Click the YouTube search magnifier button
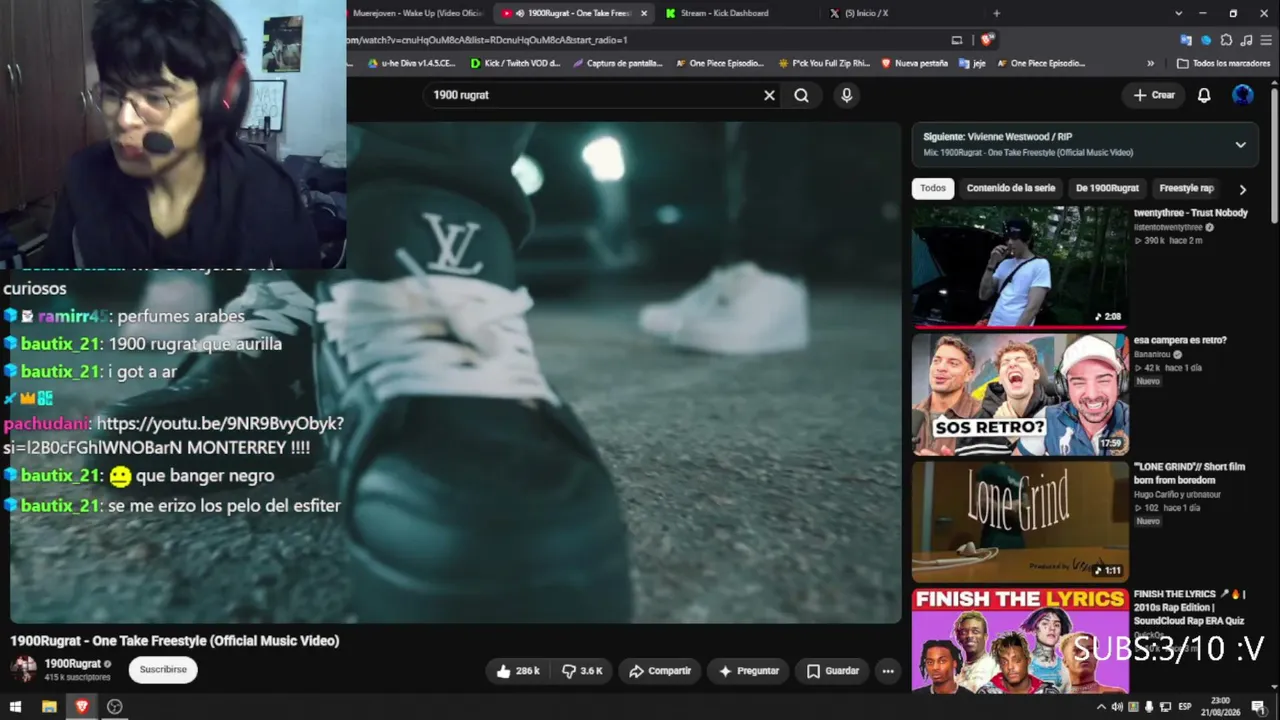Screen dimensions: 1280x720 pyautogui.click(x=801, y=95)
